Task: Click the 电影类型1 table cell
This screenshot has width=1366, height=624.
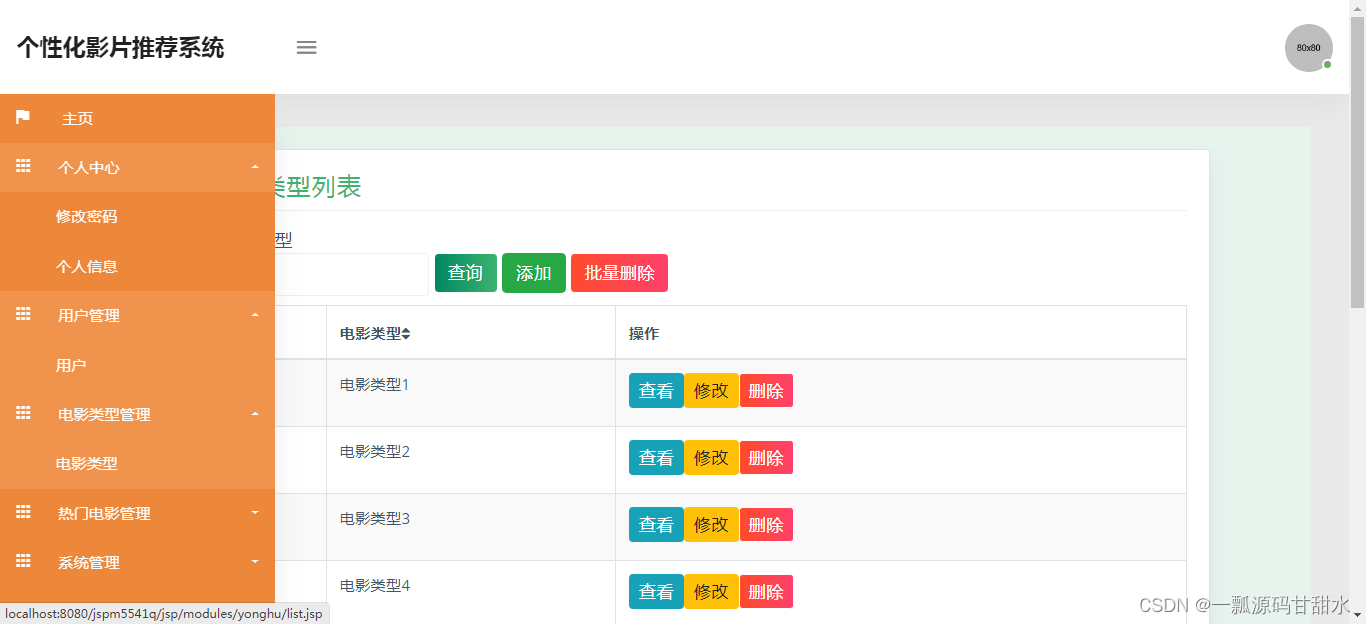Action: tap(471, 393)
